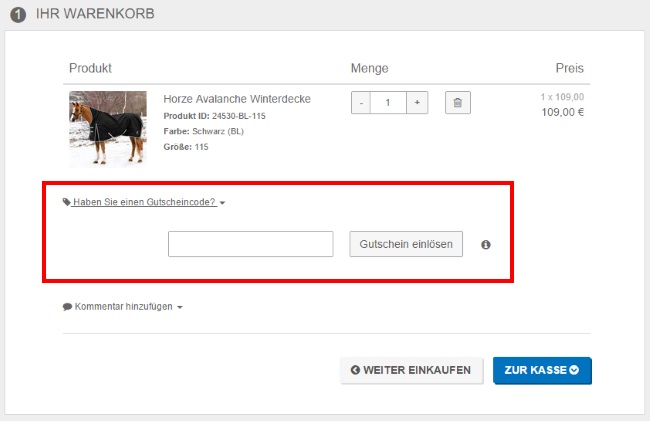Increase quantity with the plus button
Image resolution: width=650 pixels, height=421 pixels.
pyautogui.click(x=417, y=102)
